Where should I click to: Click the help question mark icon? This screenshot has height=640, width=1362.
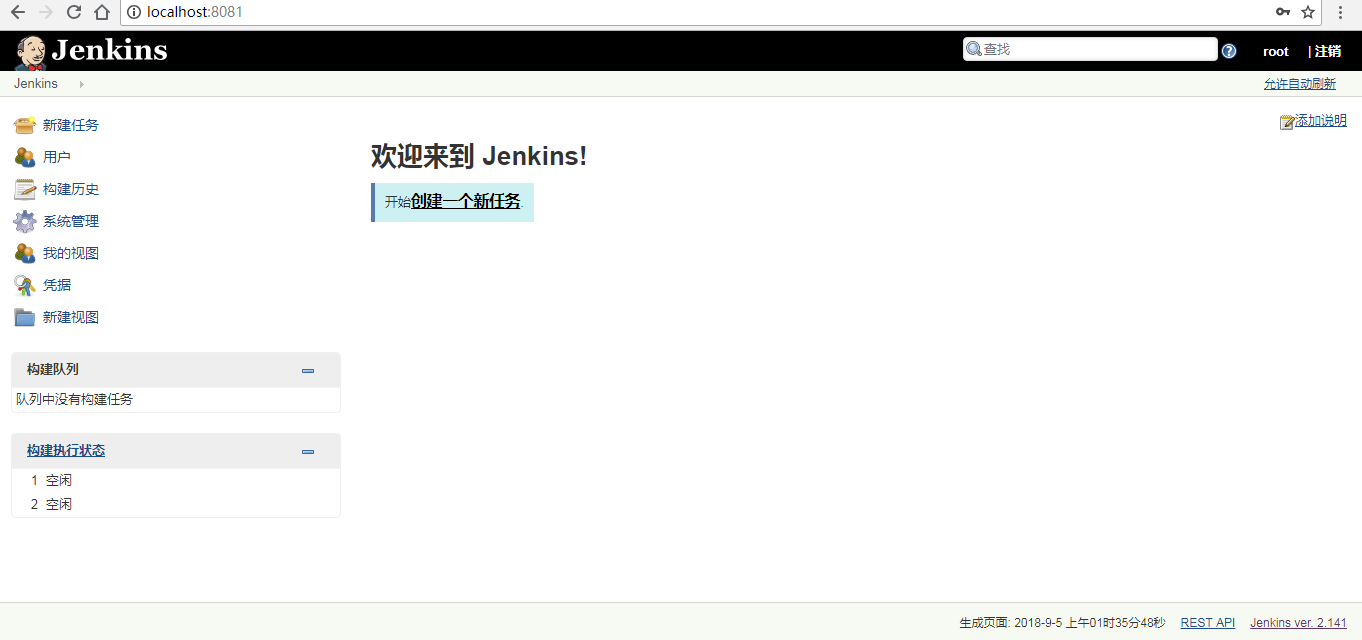click(1229, 50)
